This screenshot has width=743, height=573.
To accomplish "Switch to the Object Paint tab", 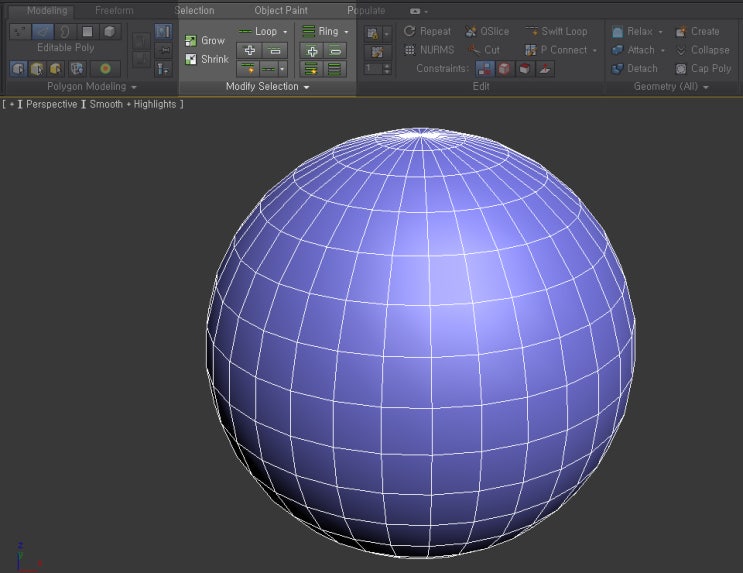I will click(281, 10).
